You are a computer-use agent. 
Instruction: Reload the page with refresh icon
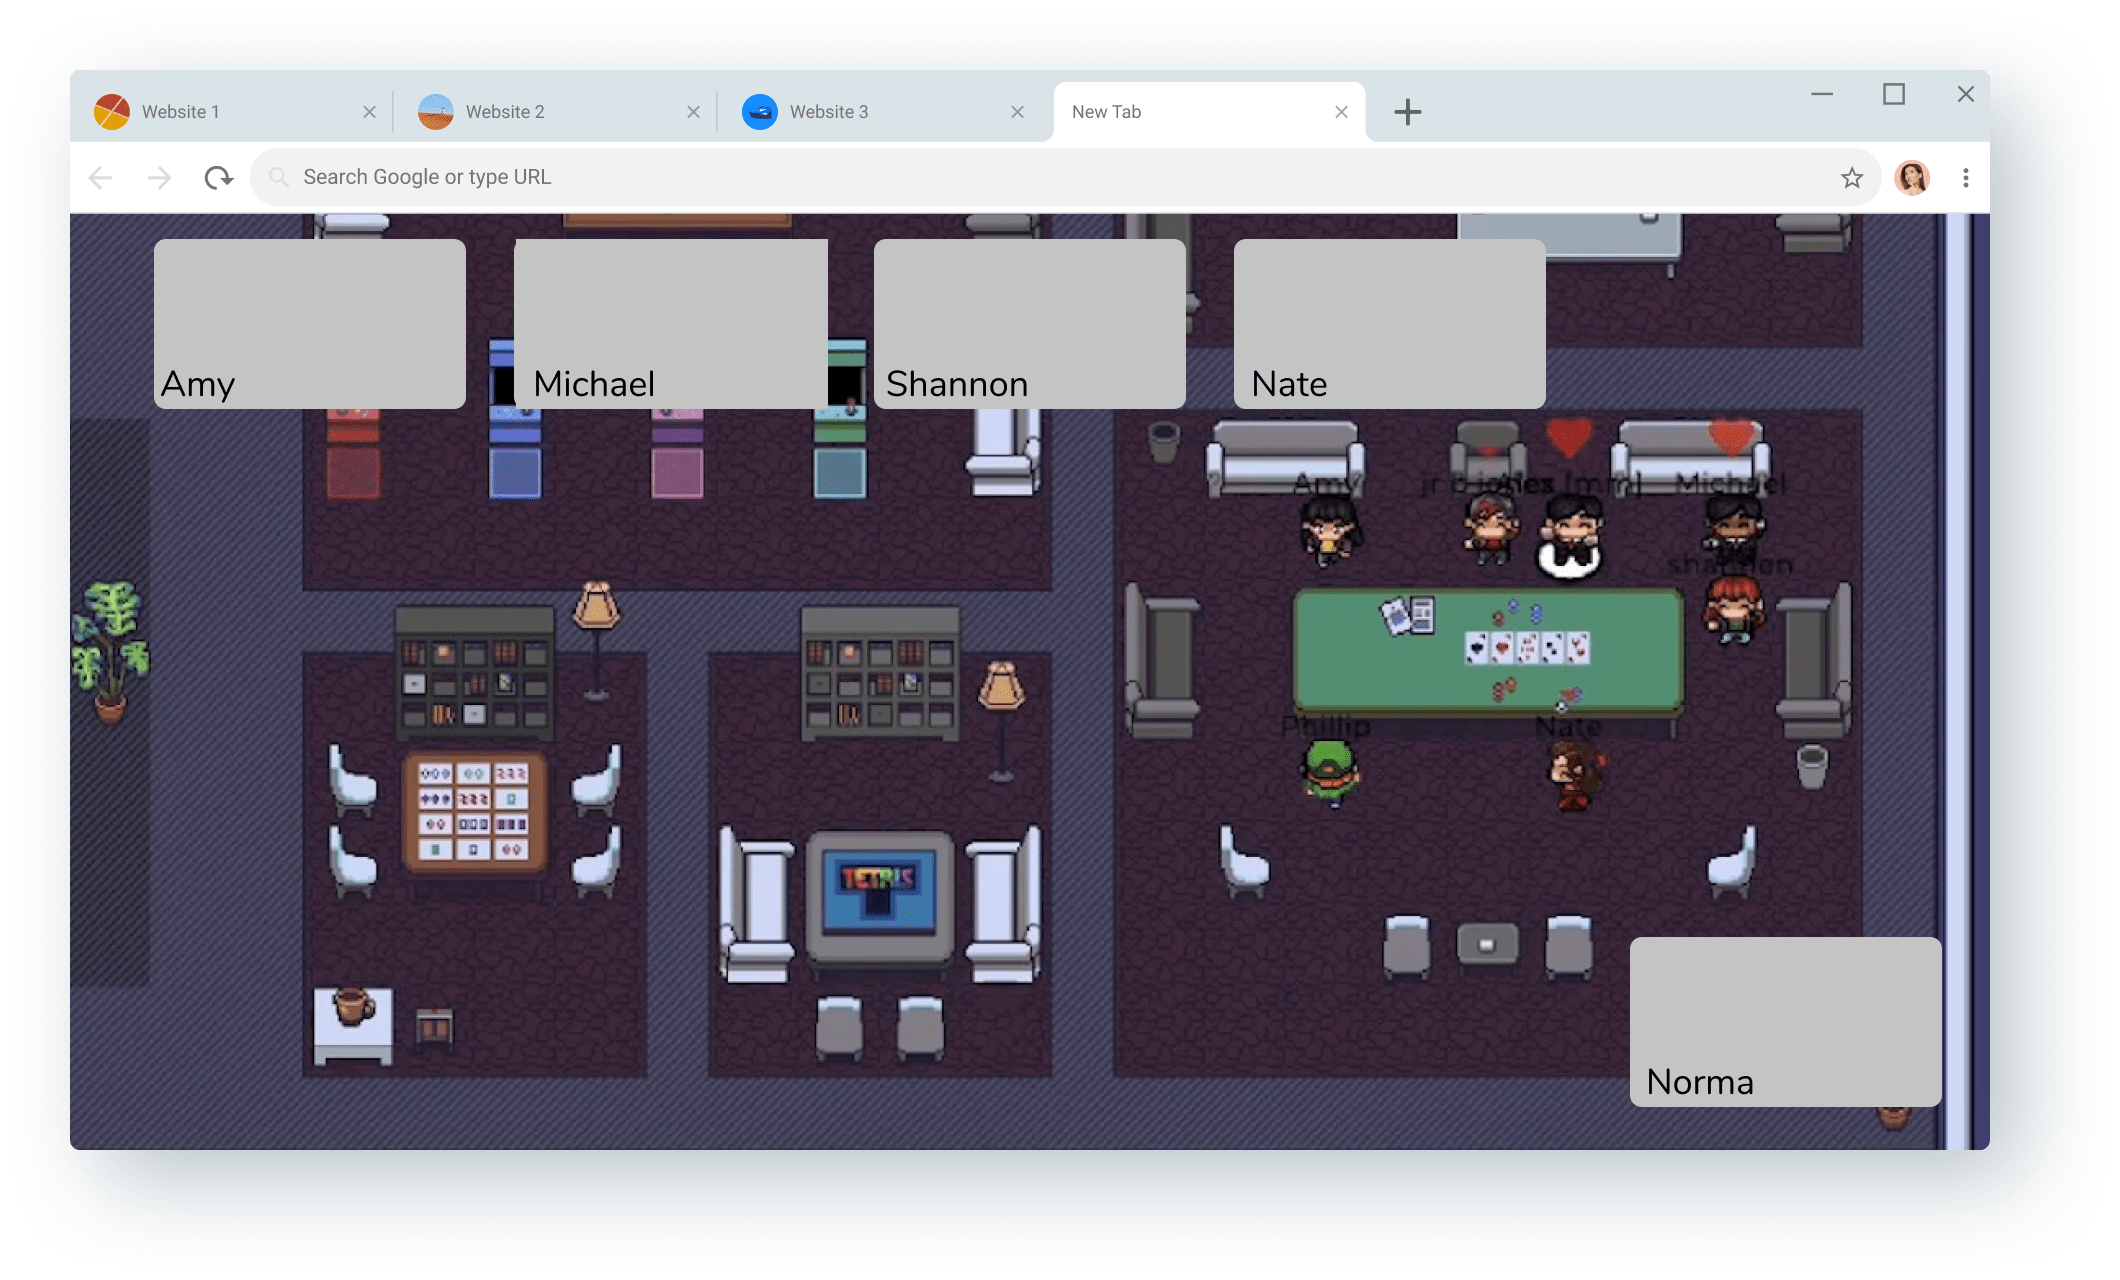[218, 178]
